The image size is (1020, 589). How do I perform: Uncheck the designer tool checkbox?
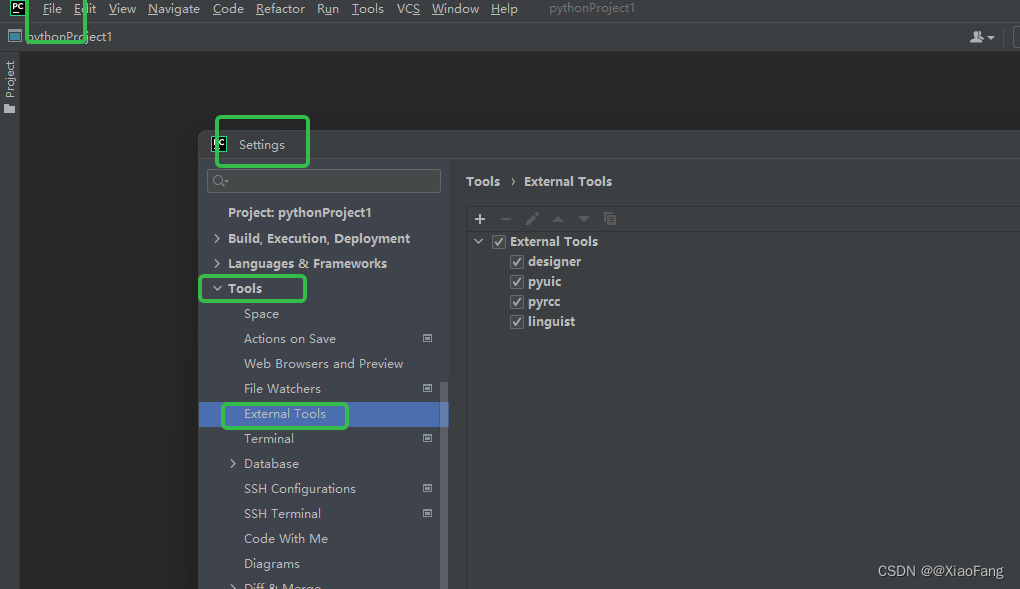click(517, 262)
